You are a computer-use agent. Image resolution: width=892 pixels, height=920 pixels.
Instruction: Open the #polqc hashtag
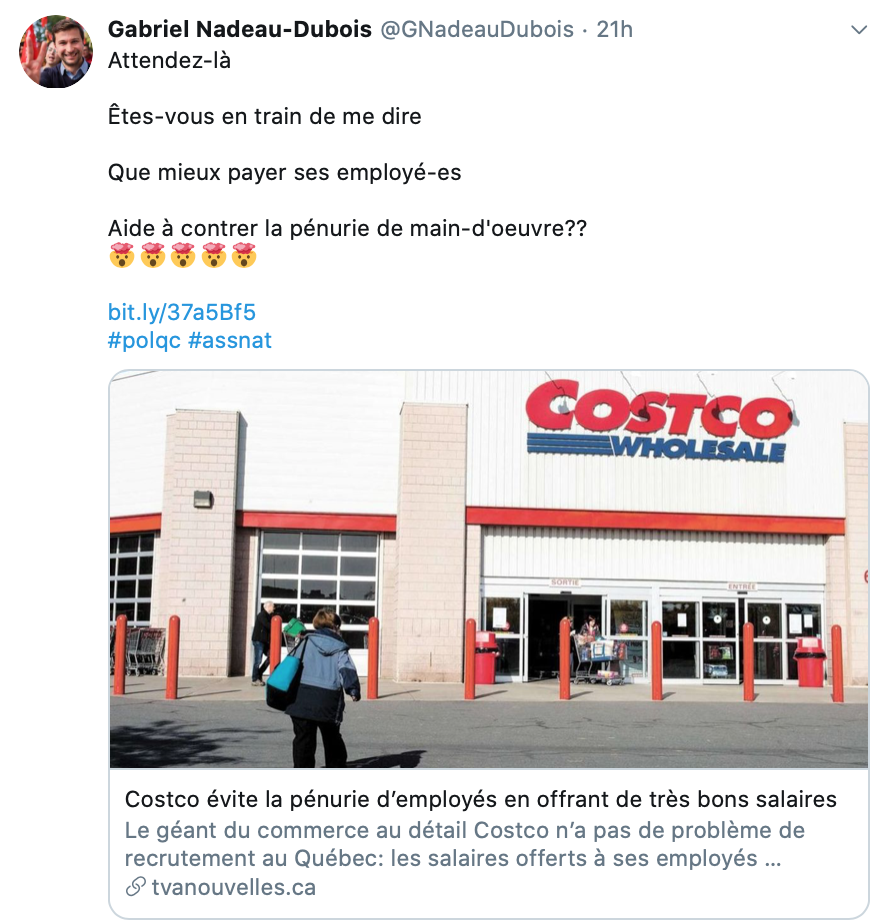click(144, 340)
